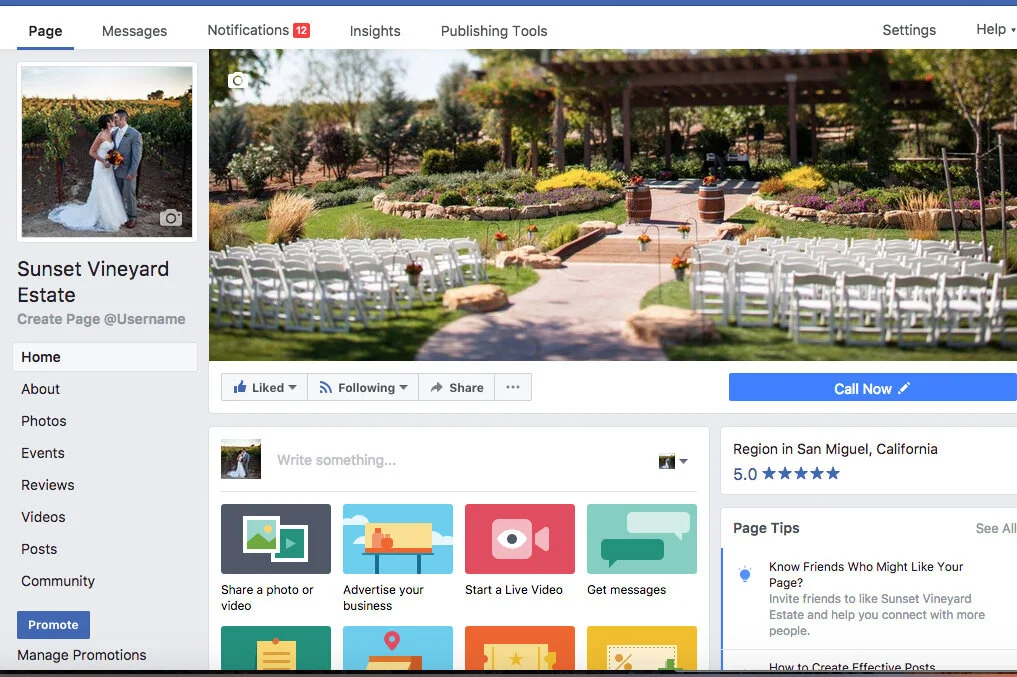Click the five-star rating stars

click(x=801, y=473)
